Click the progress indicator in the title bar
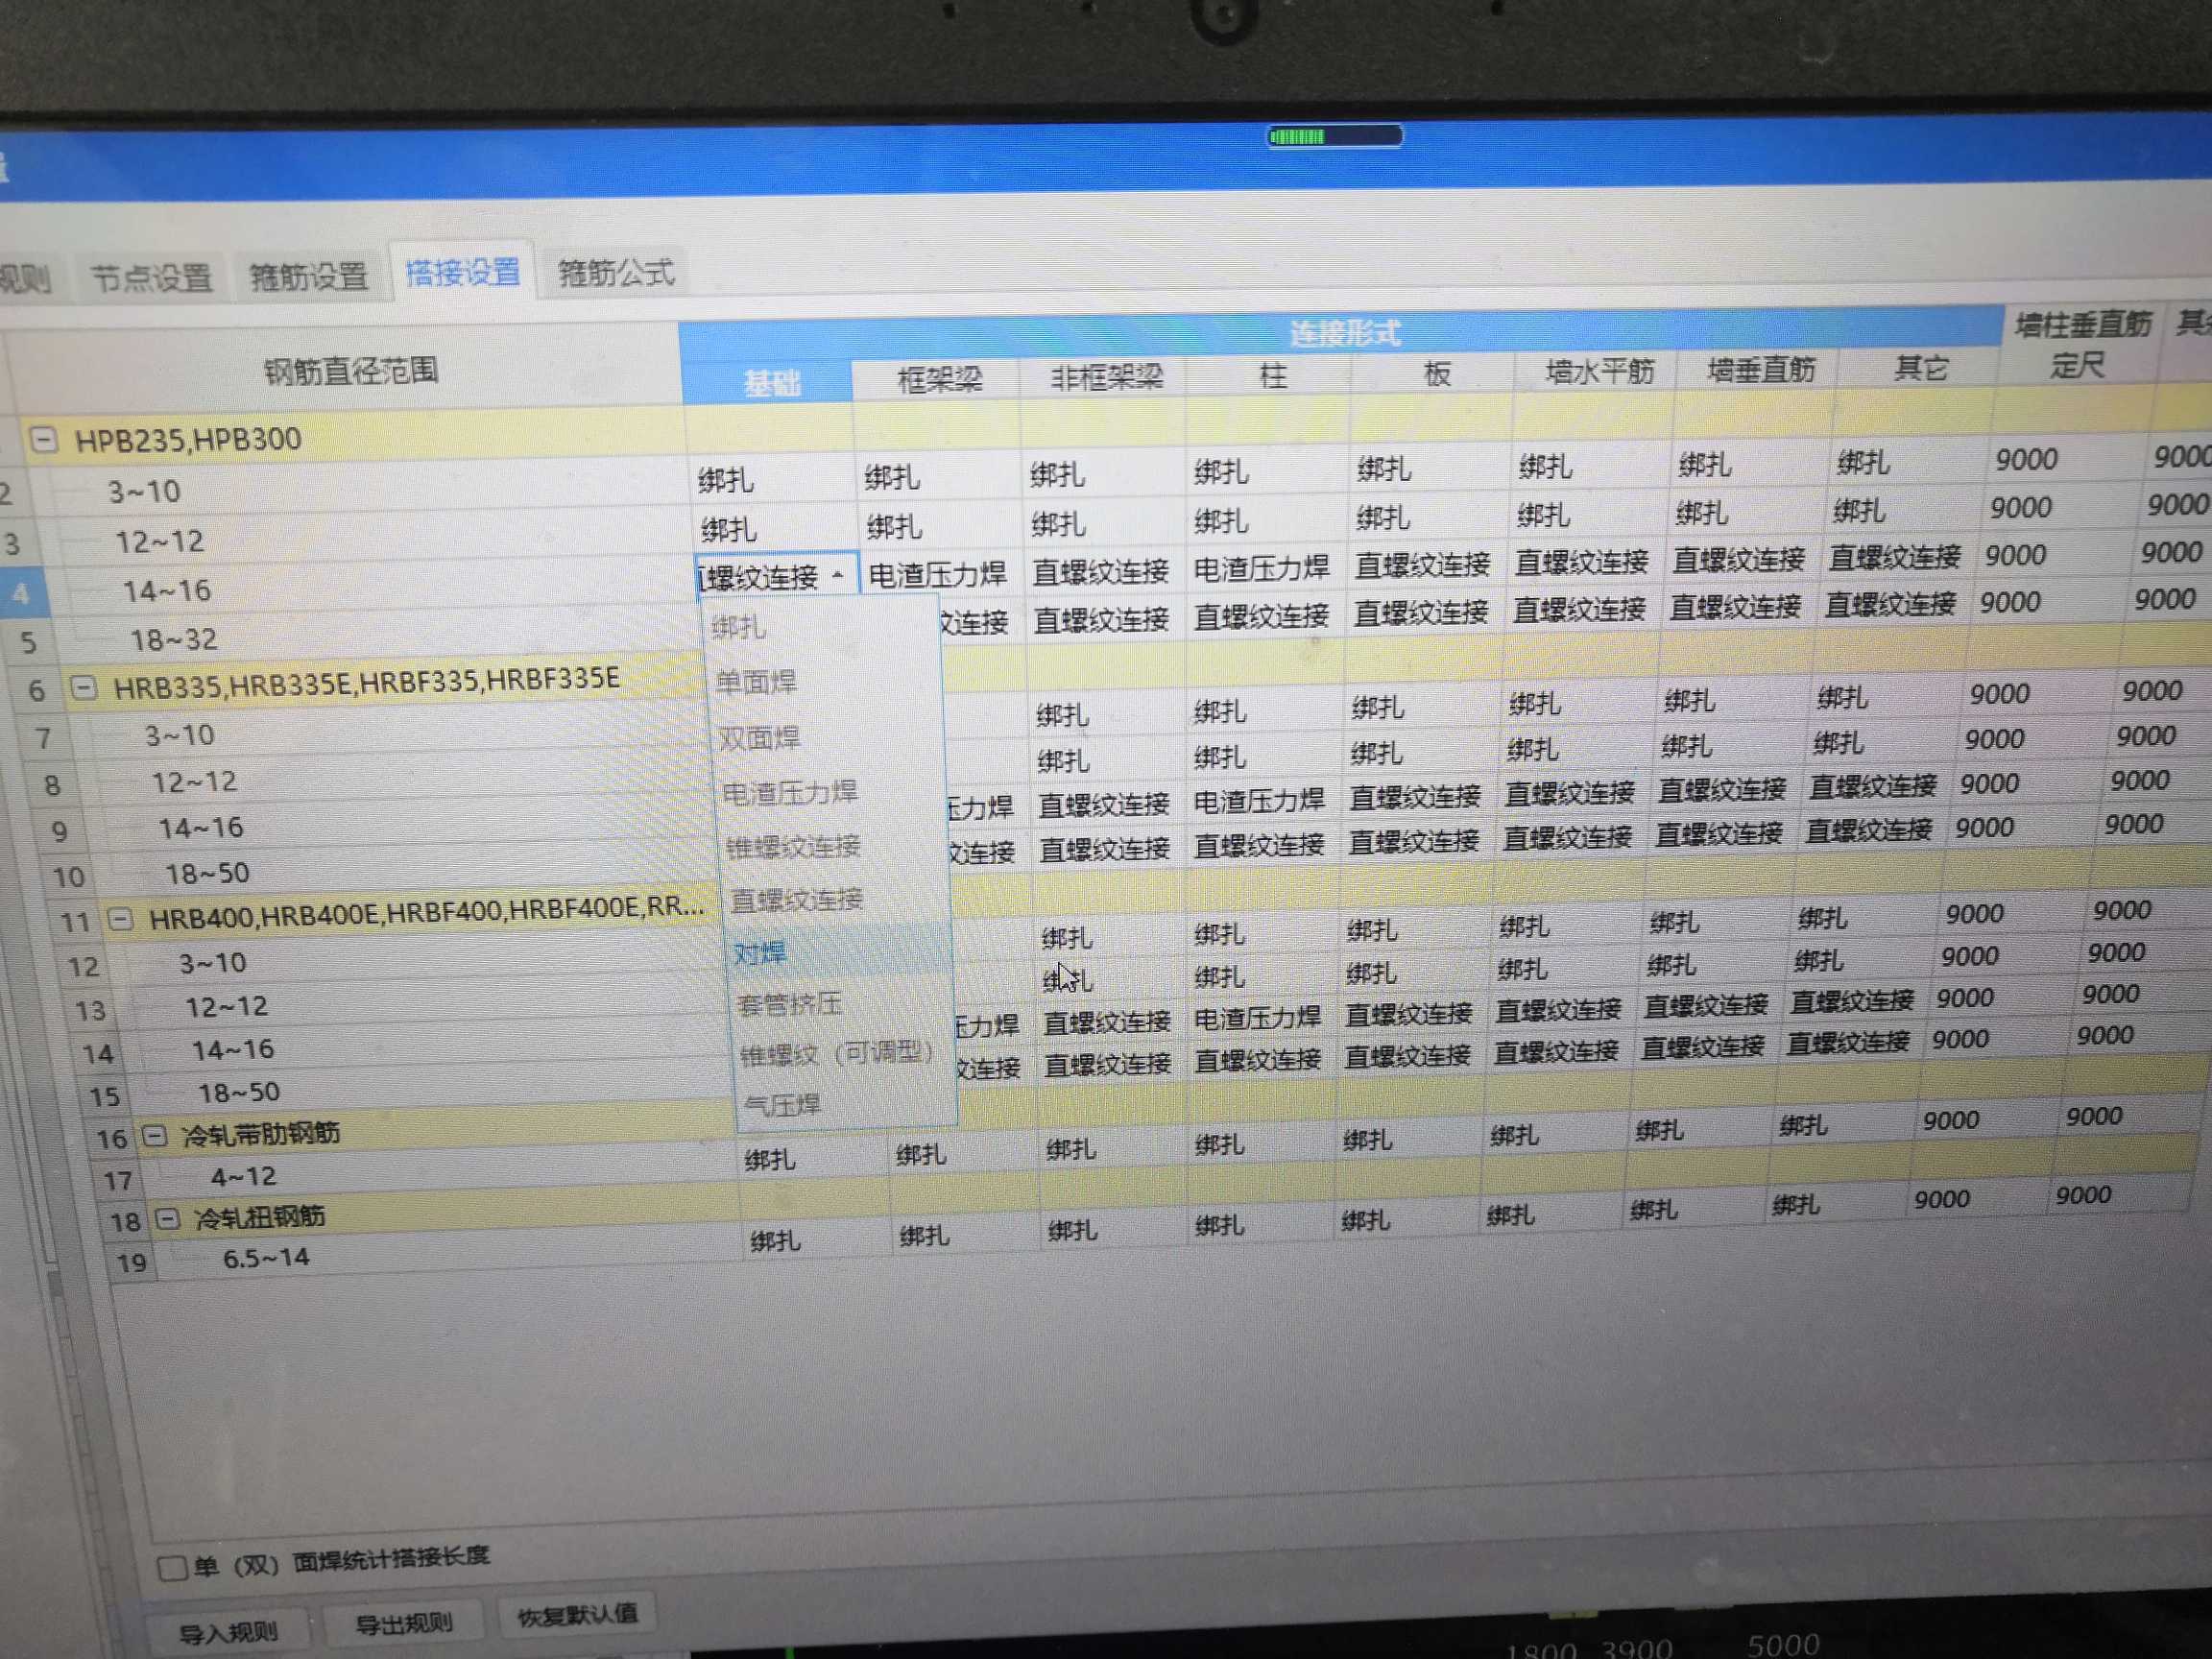Screen dimensions: 2212x1659 1334,136
